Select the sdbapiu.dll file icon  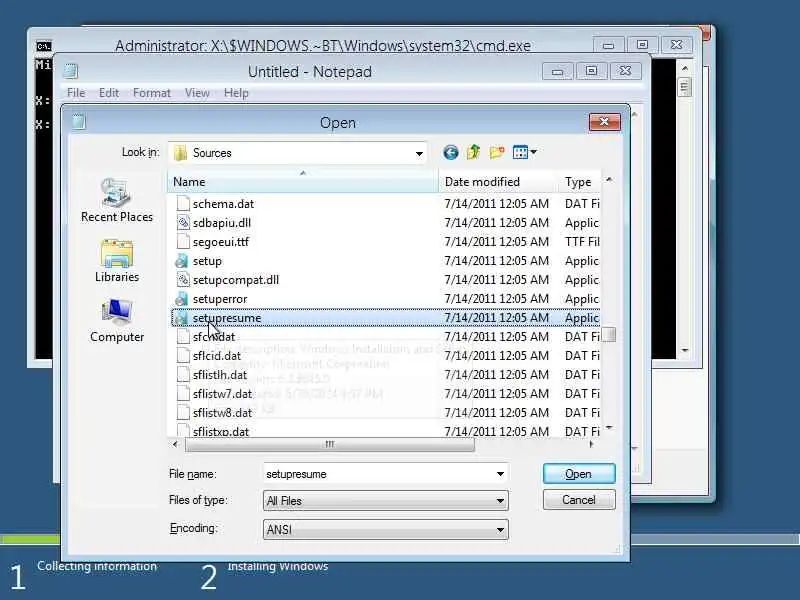click(x=183, y=222)
